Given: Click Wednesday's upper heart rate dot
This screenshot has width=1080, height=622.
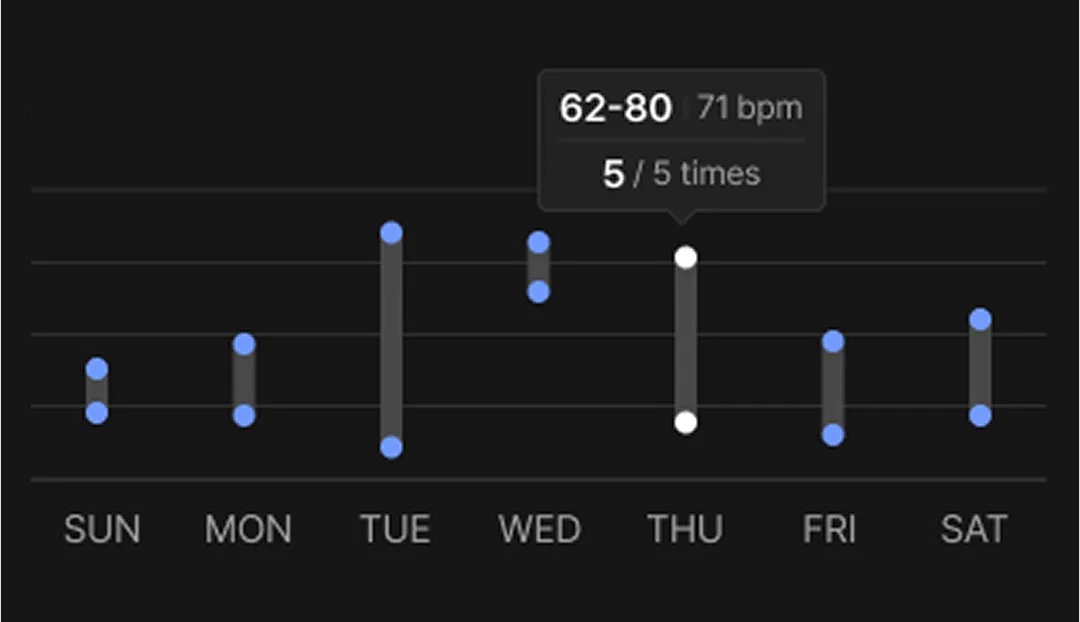Looking at the screenshot, I should tap(538, 242).
